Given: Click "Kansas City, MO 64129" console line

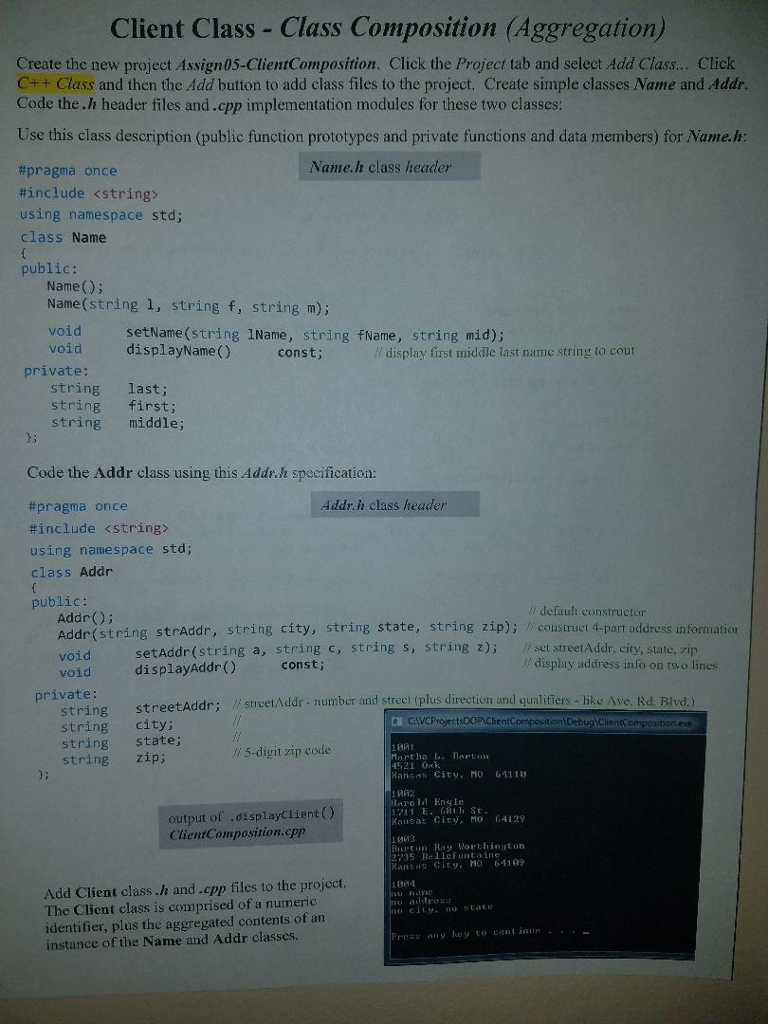Looking at the screenshot, I should pos(457,818).
